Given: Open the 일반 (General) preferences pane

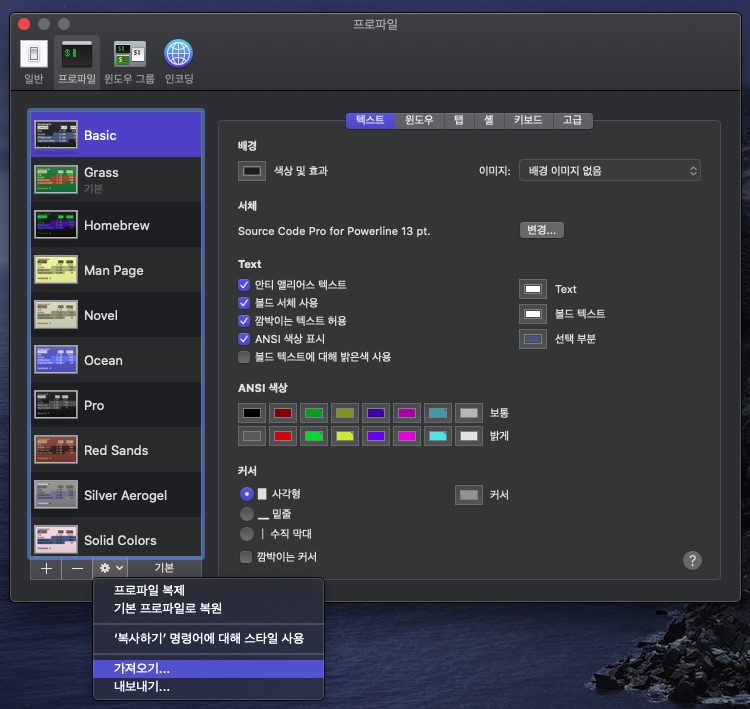Looking at the screenshot, I should point(33,62).
